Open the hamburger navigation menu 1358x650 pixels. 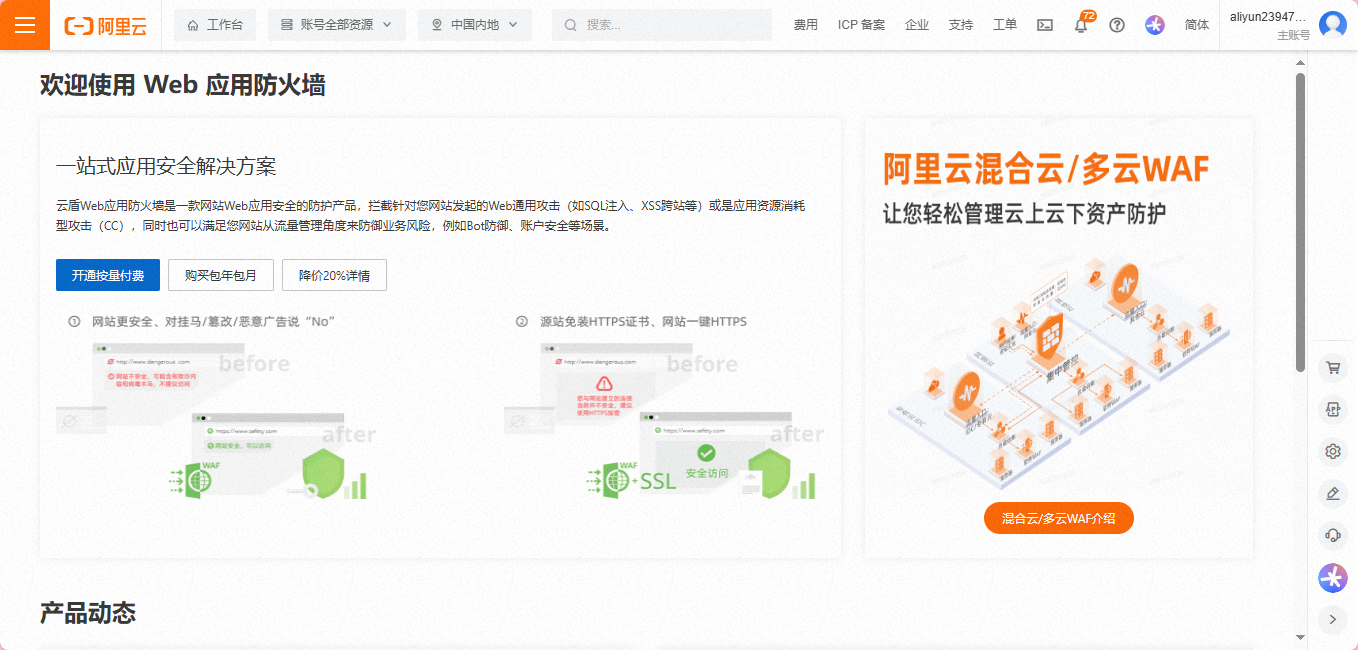[x=25, y=25]
